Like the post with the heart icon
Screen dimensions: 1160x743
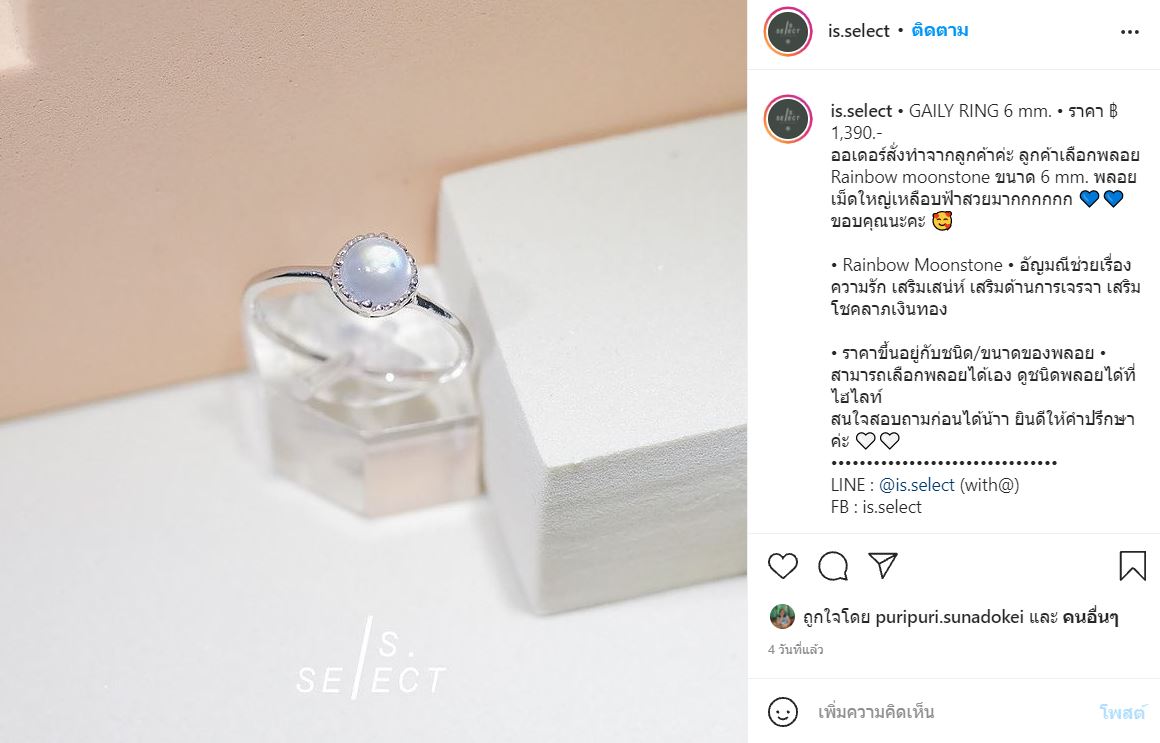coord(783,566)
